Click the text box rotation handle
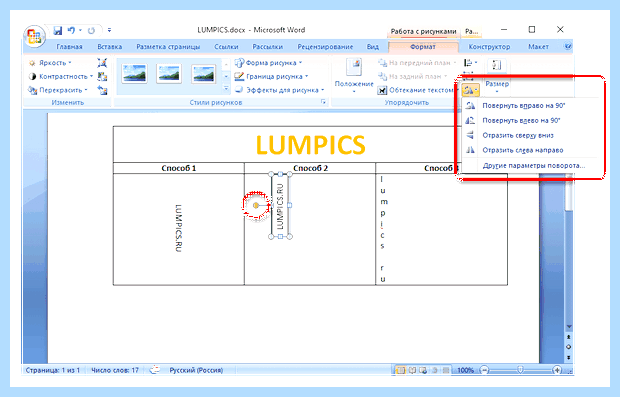Viewport: 620px width, 397px height. pyautogui.click(x=256, y=205)
